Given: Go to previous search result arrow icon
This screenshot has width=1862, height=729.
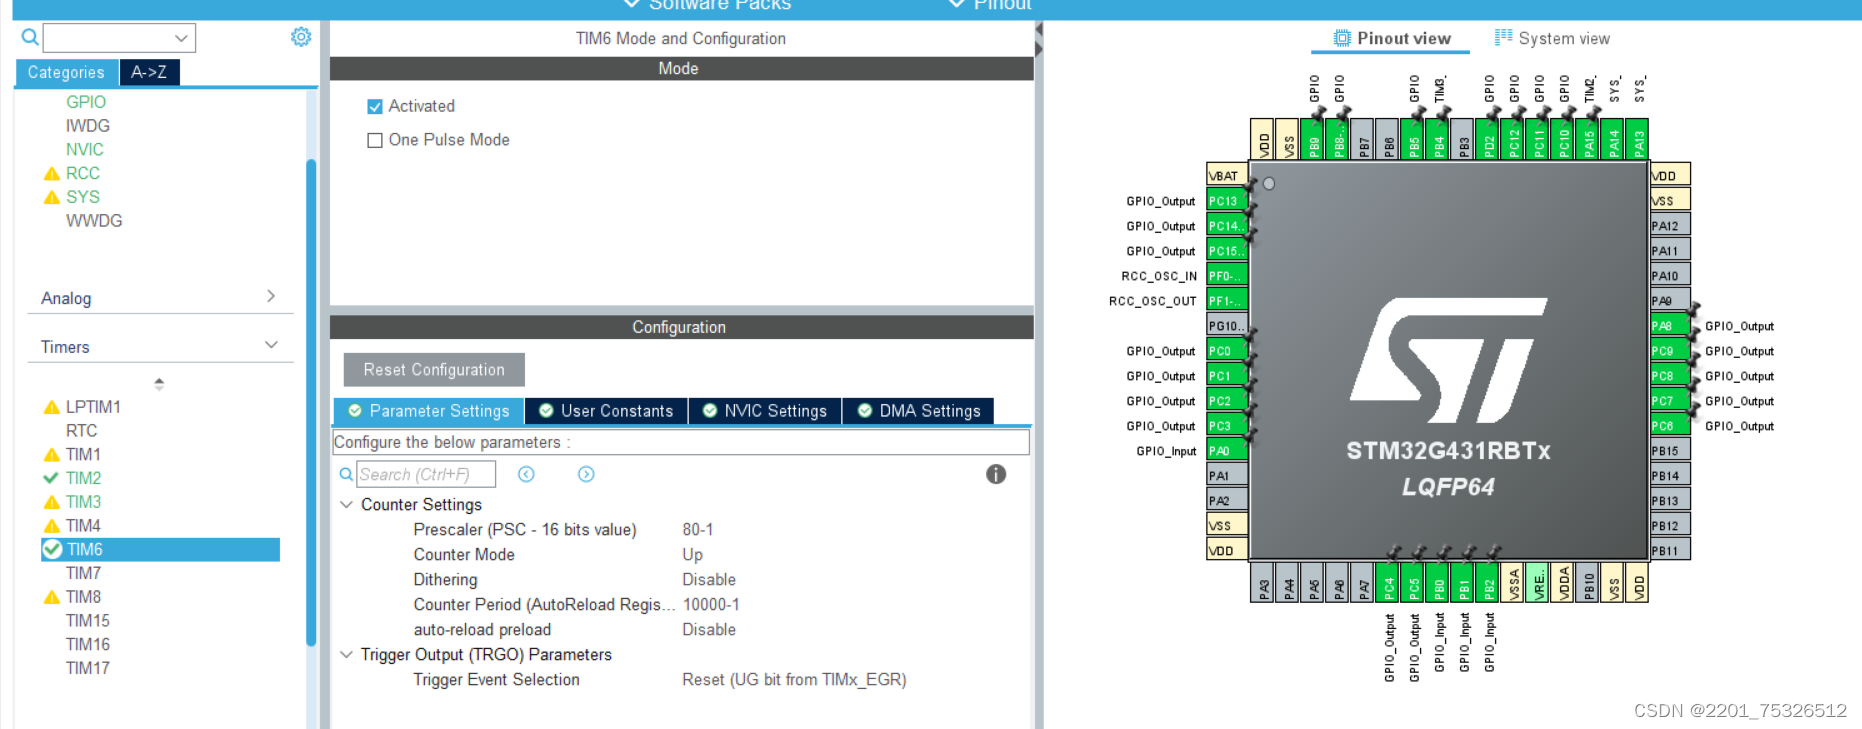Looking at the screenshot, I should (526, 474).
